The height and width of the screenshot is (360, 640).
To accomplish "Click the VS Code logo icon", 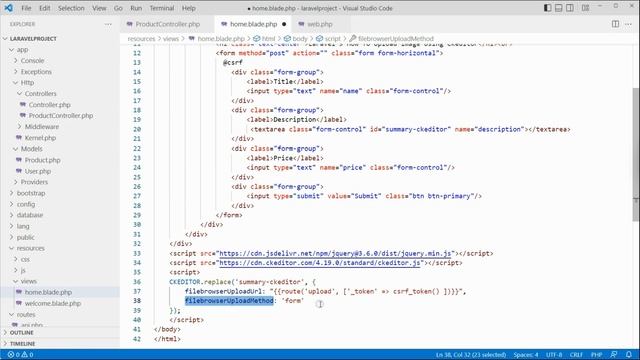I will pyautogui.click(x=9, y=8).
